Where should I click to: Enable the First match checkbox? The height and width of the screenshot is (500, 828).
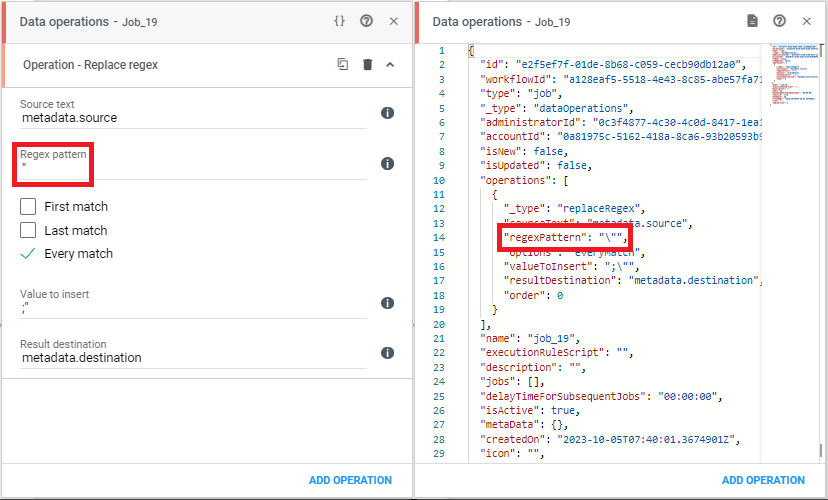click(28, 206)
